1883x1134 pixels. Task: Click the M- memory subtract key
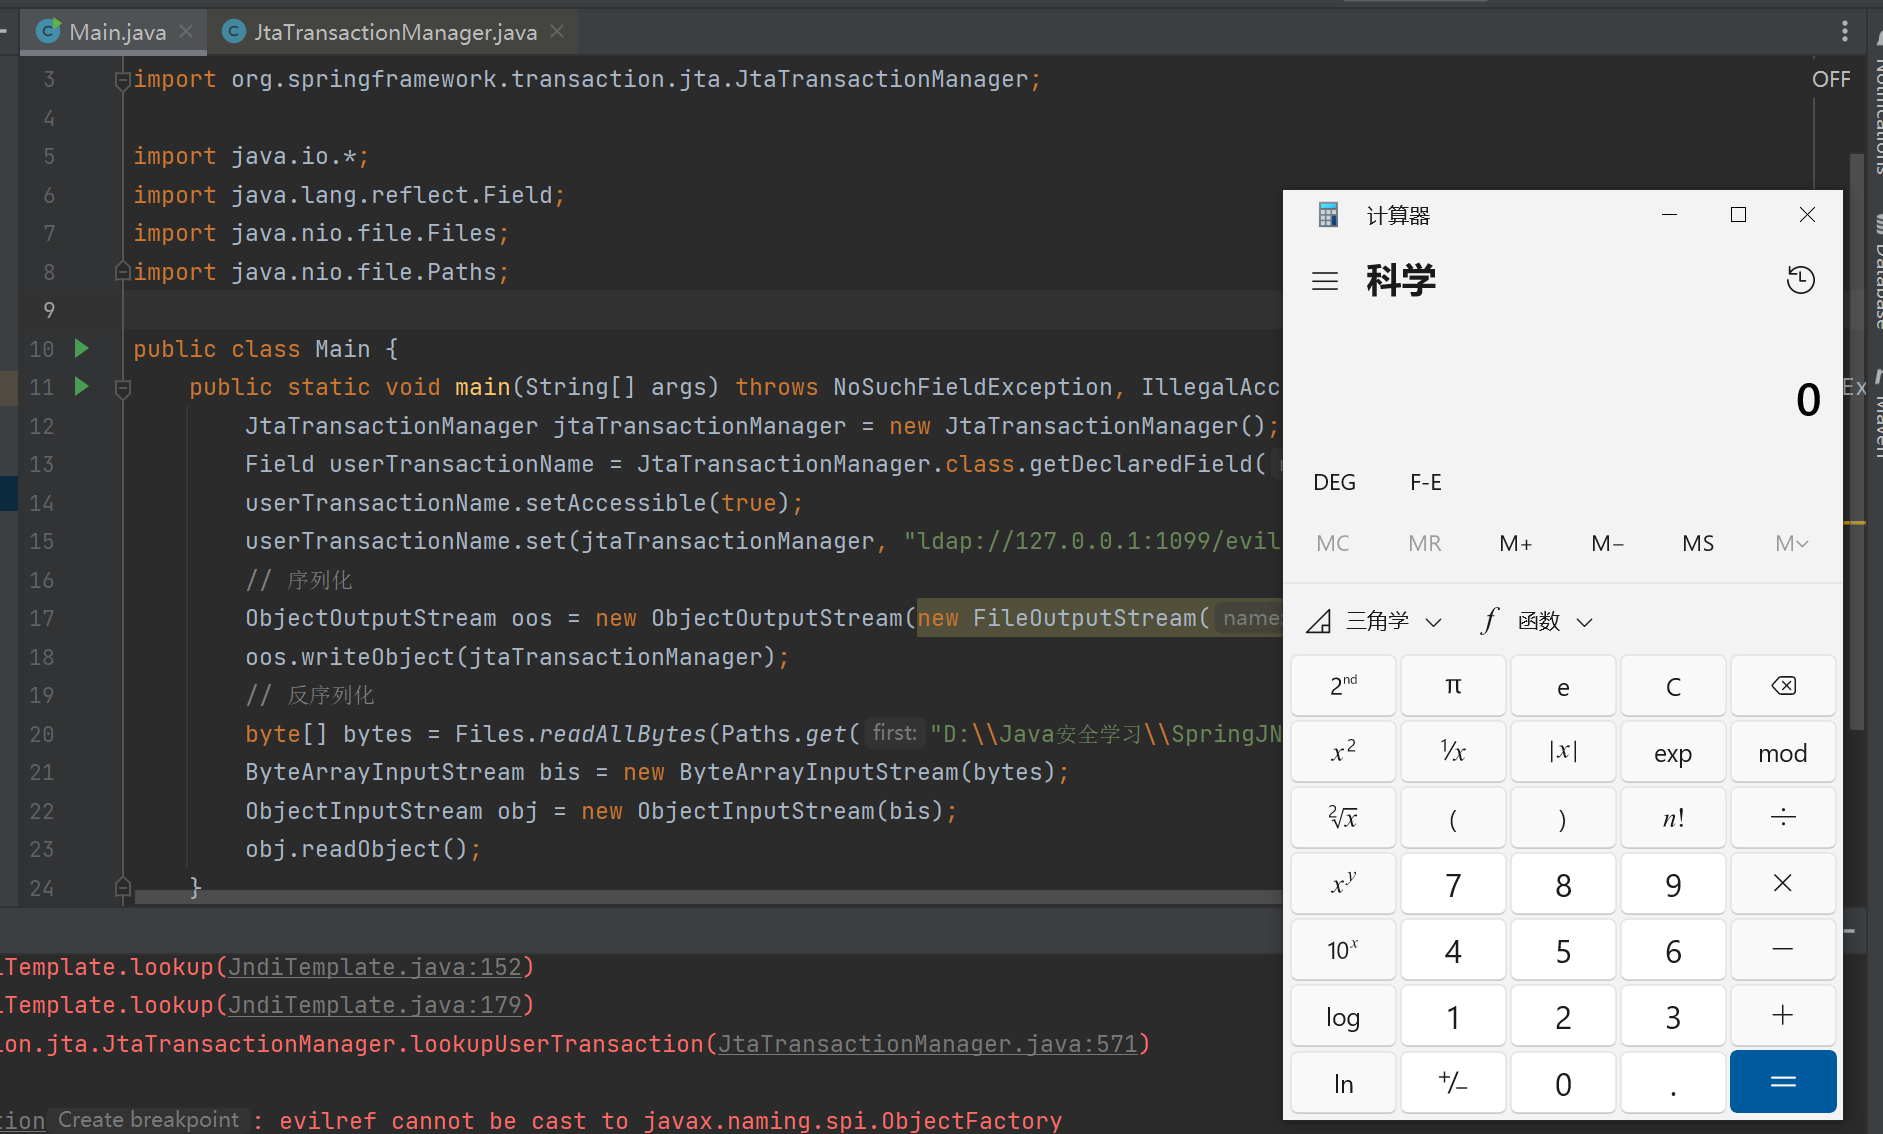[1607, 543]
